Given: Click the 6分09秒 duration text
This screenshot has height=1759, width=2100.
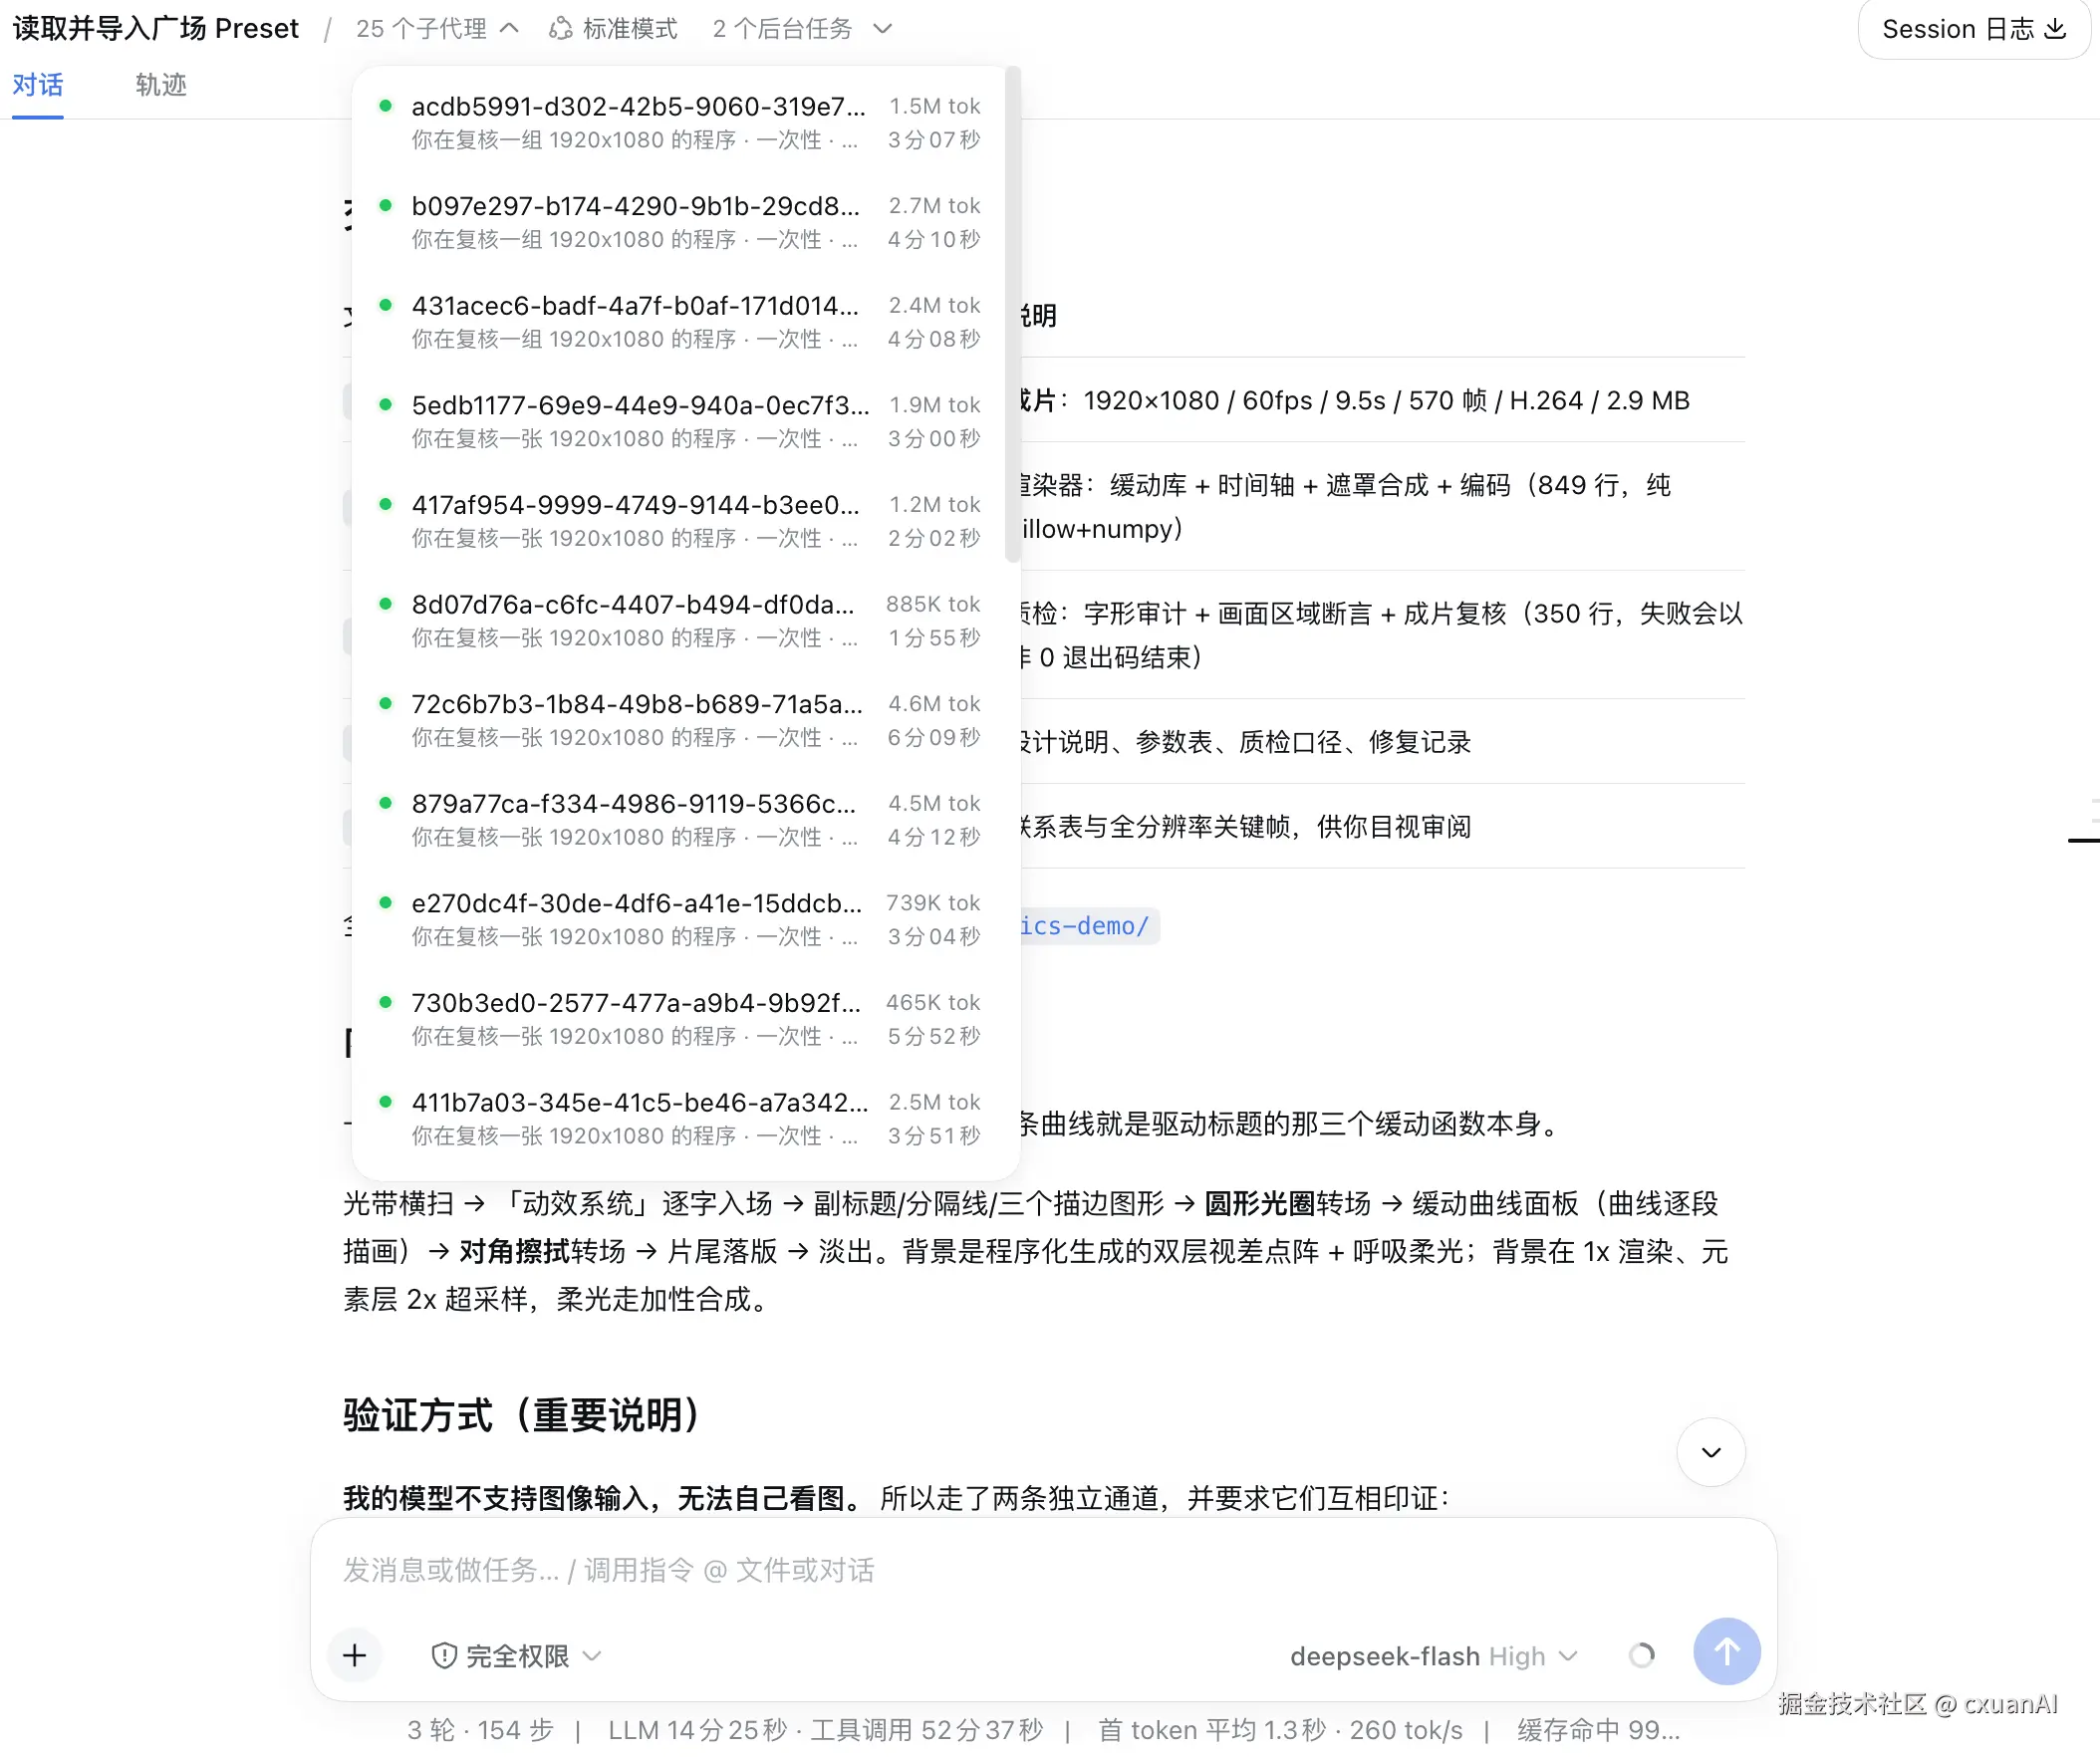Looking at the screenshot, I should [934, 738].
